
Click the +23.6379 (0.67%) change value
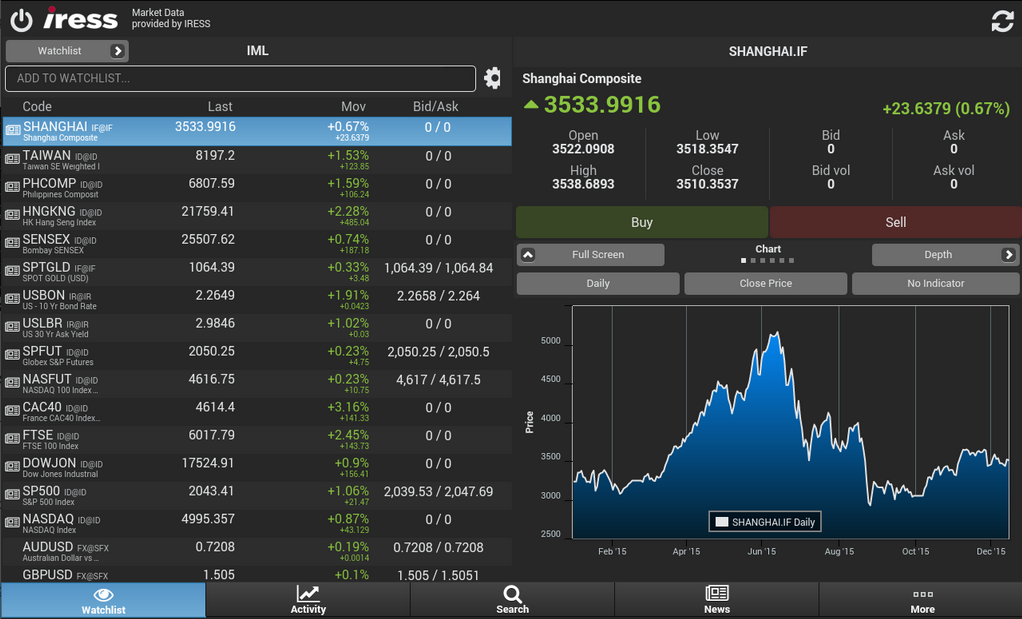[x=946, y=108]
